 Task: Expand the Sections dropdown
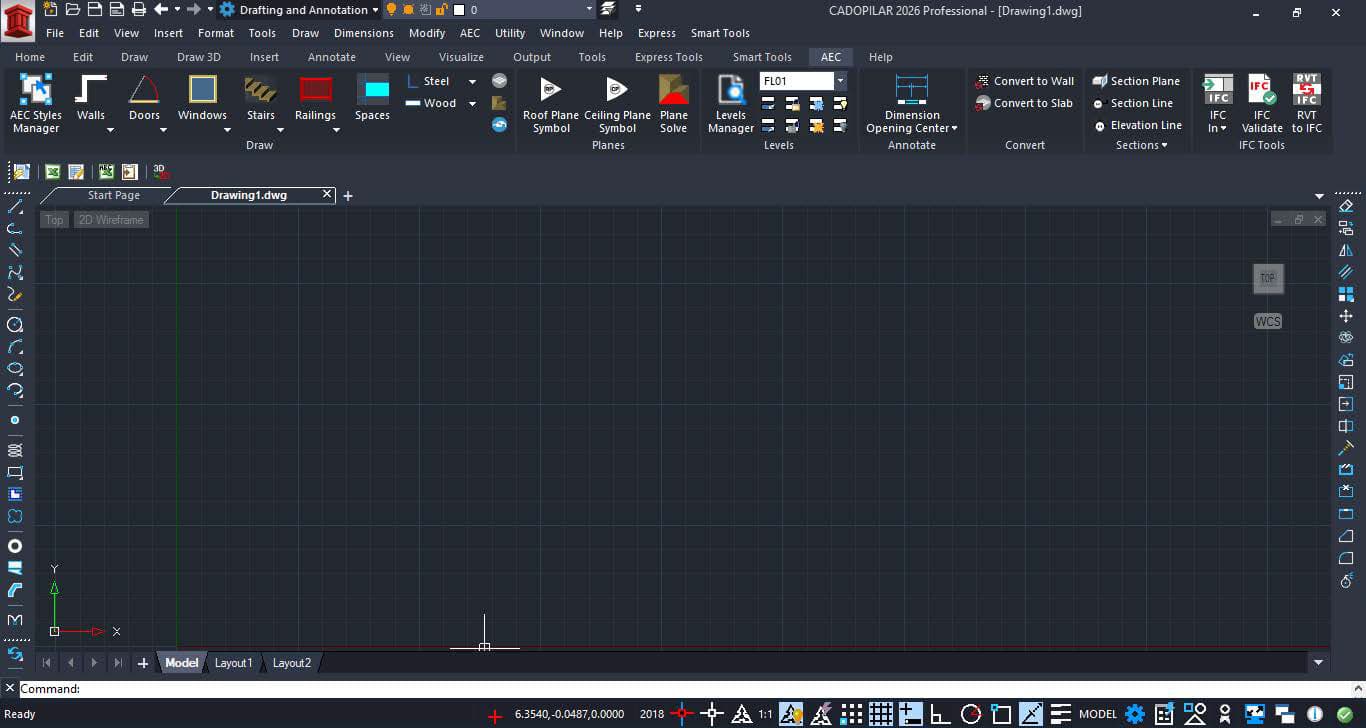click(1138, 145)
